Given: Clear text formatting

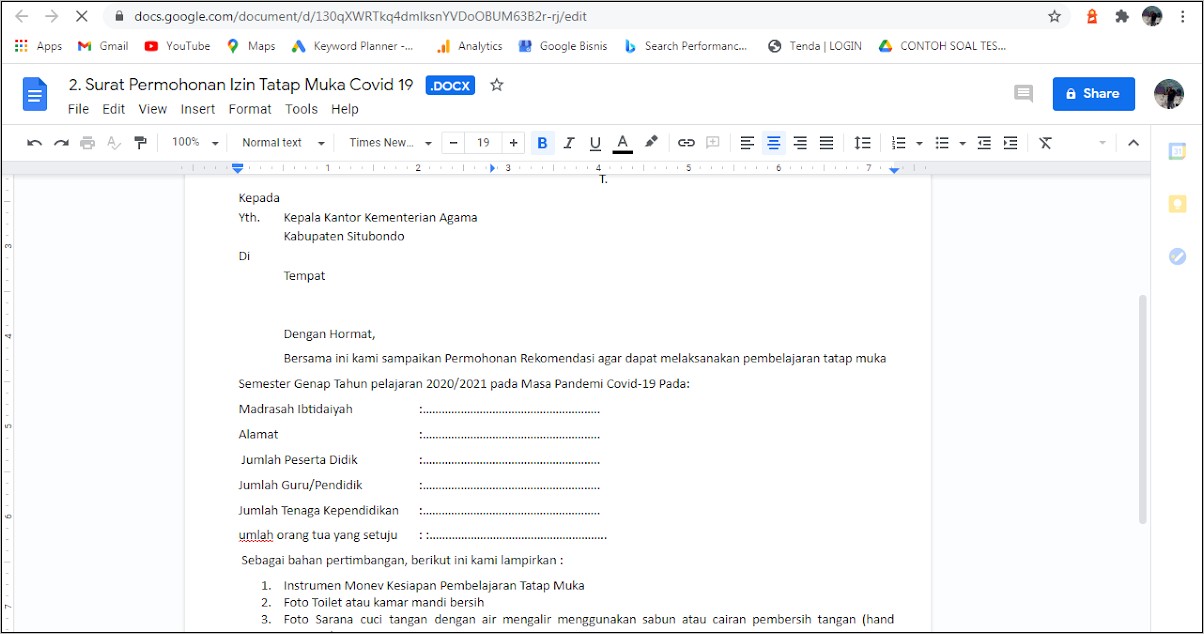Looking at the screenshot, I should tap(1046, 143).
